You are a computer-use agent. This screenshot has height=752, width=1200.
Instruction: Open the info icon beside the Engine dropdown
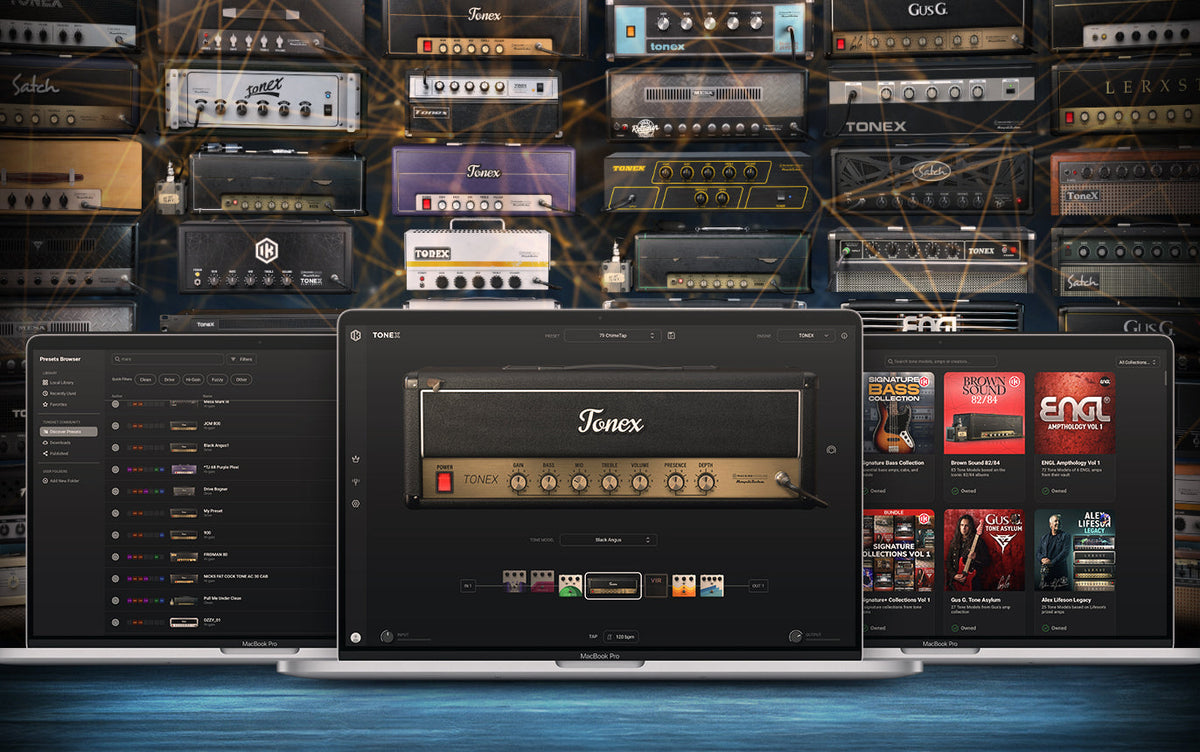click(x=844, y=336)
